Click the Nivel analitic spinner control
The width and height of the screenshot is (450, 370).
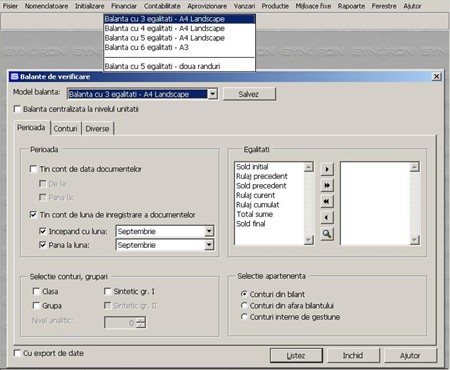point(141,322)
